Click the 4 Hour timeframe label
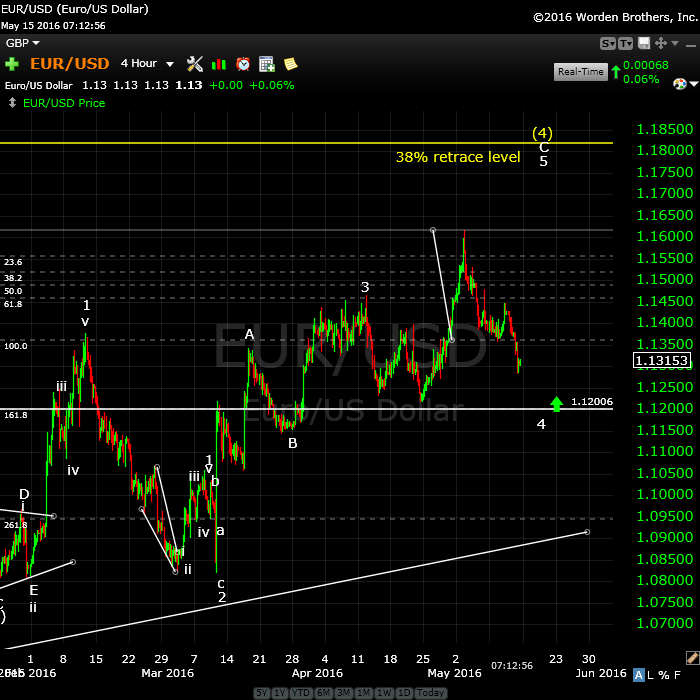This screenshot has height=700, width=700. click(139, 63)
